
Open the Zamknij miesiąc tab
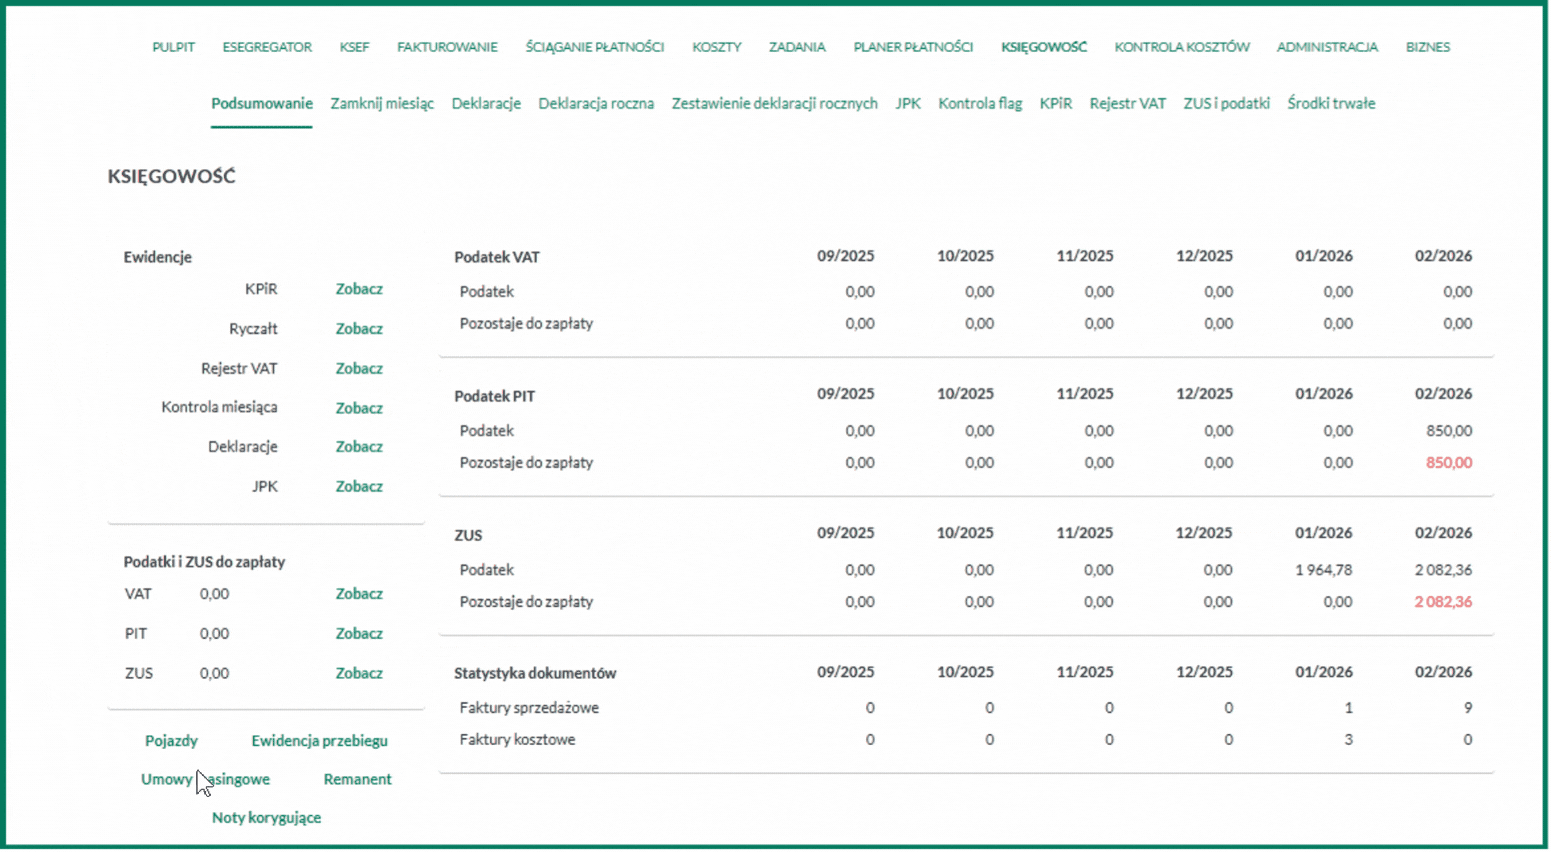[x=382, y=103]
